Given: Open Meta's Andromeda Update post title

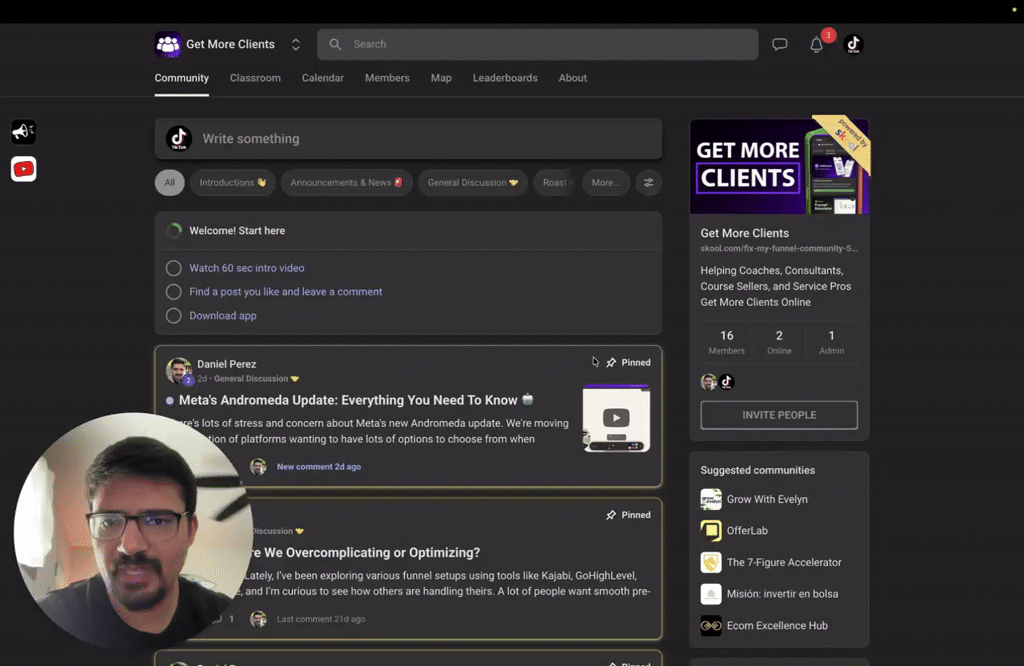Looking at the screenshot, I should (348, 400).
